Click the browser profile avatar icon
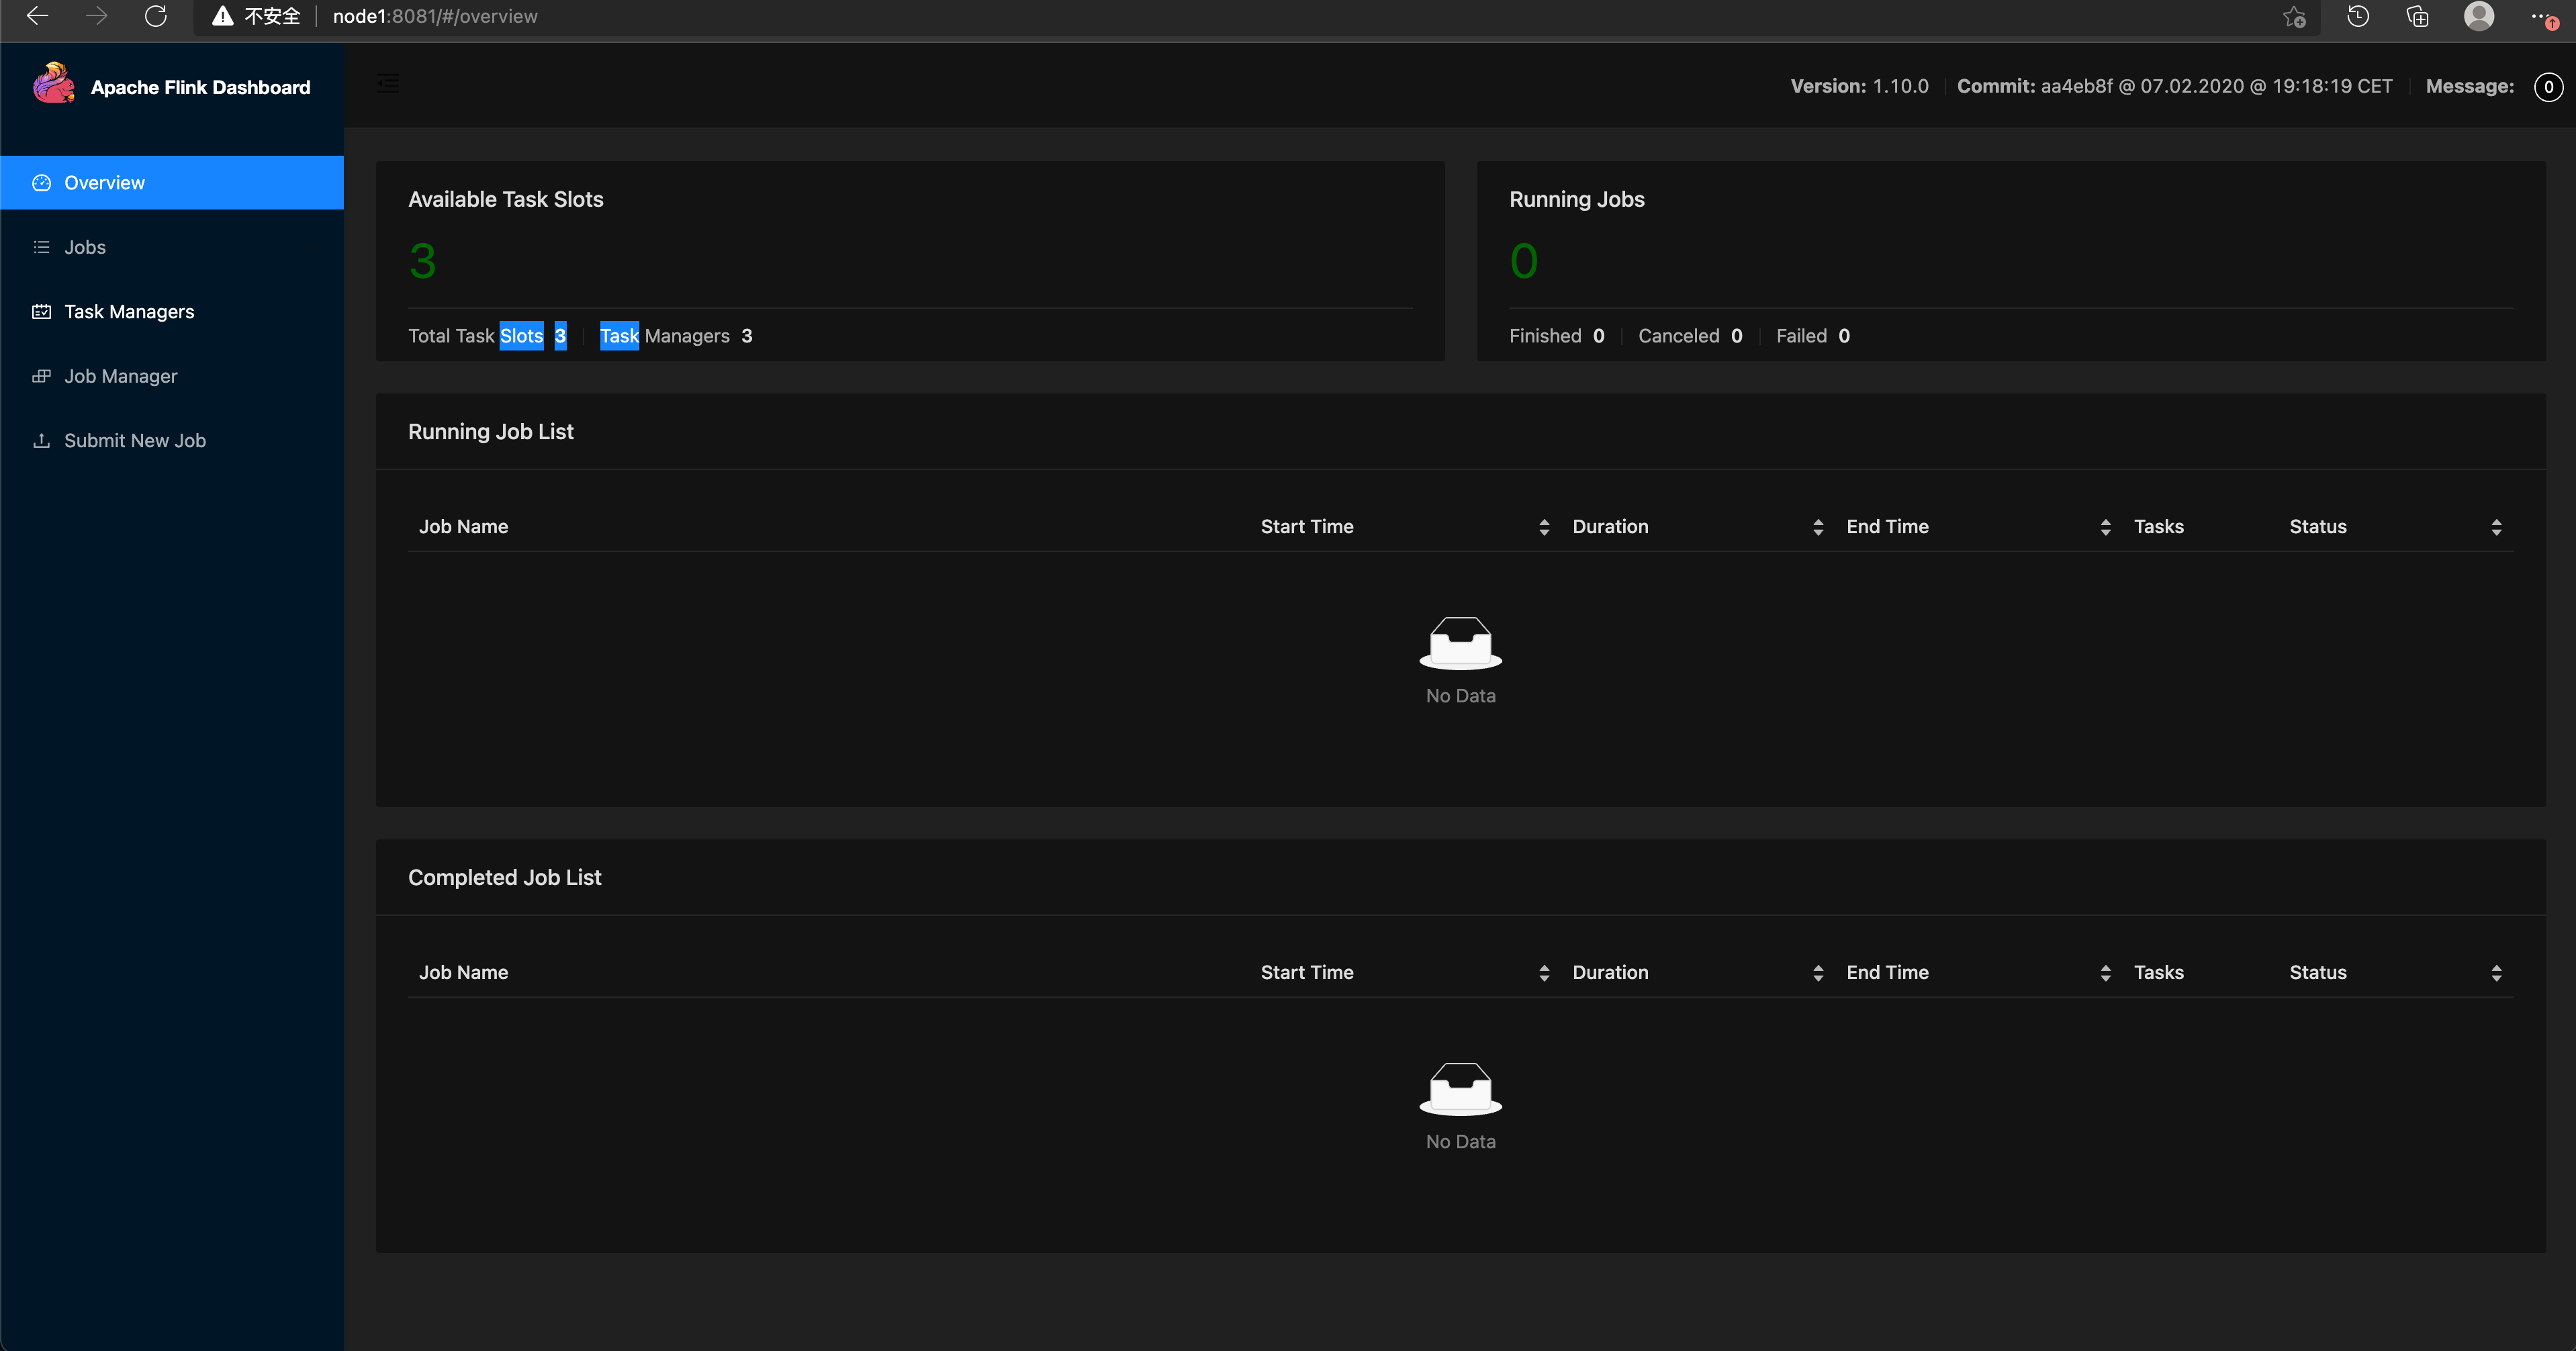 pyautogui.click(x=2479, y=16)
